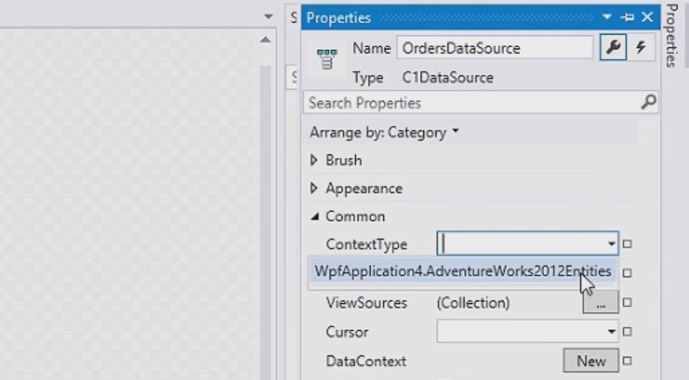This screenshot has width=689, height=380.
Task: Toggle the auto-hide pin of the Properties panel
Action: [627, 17]
